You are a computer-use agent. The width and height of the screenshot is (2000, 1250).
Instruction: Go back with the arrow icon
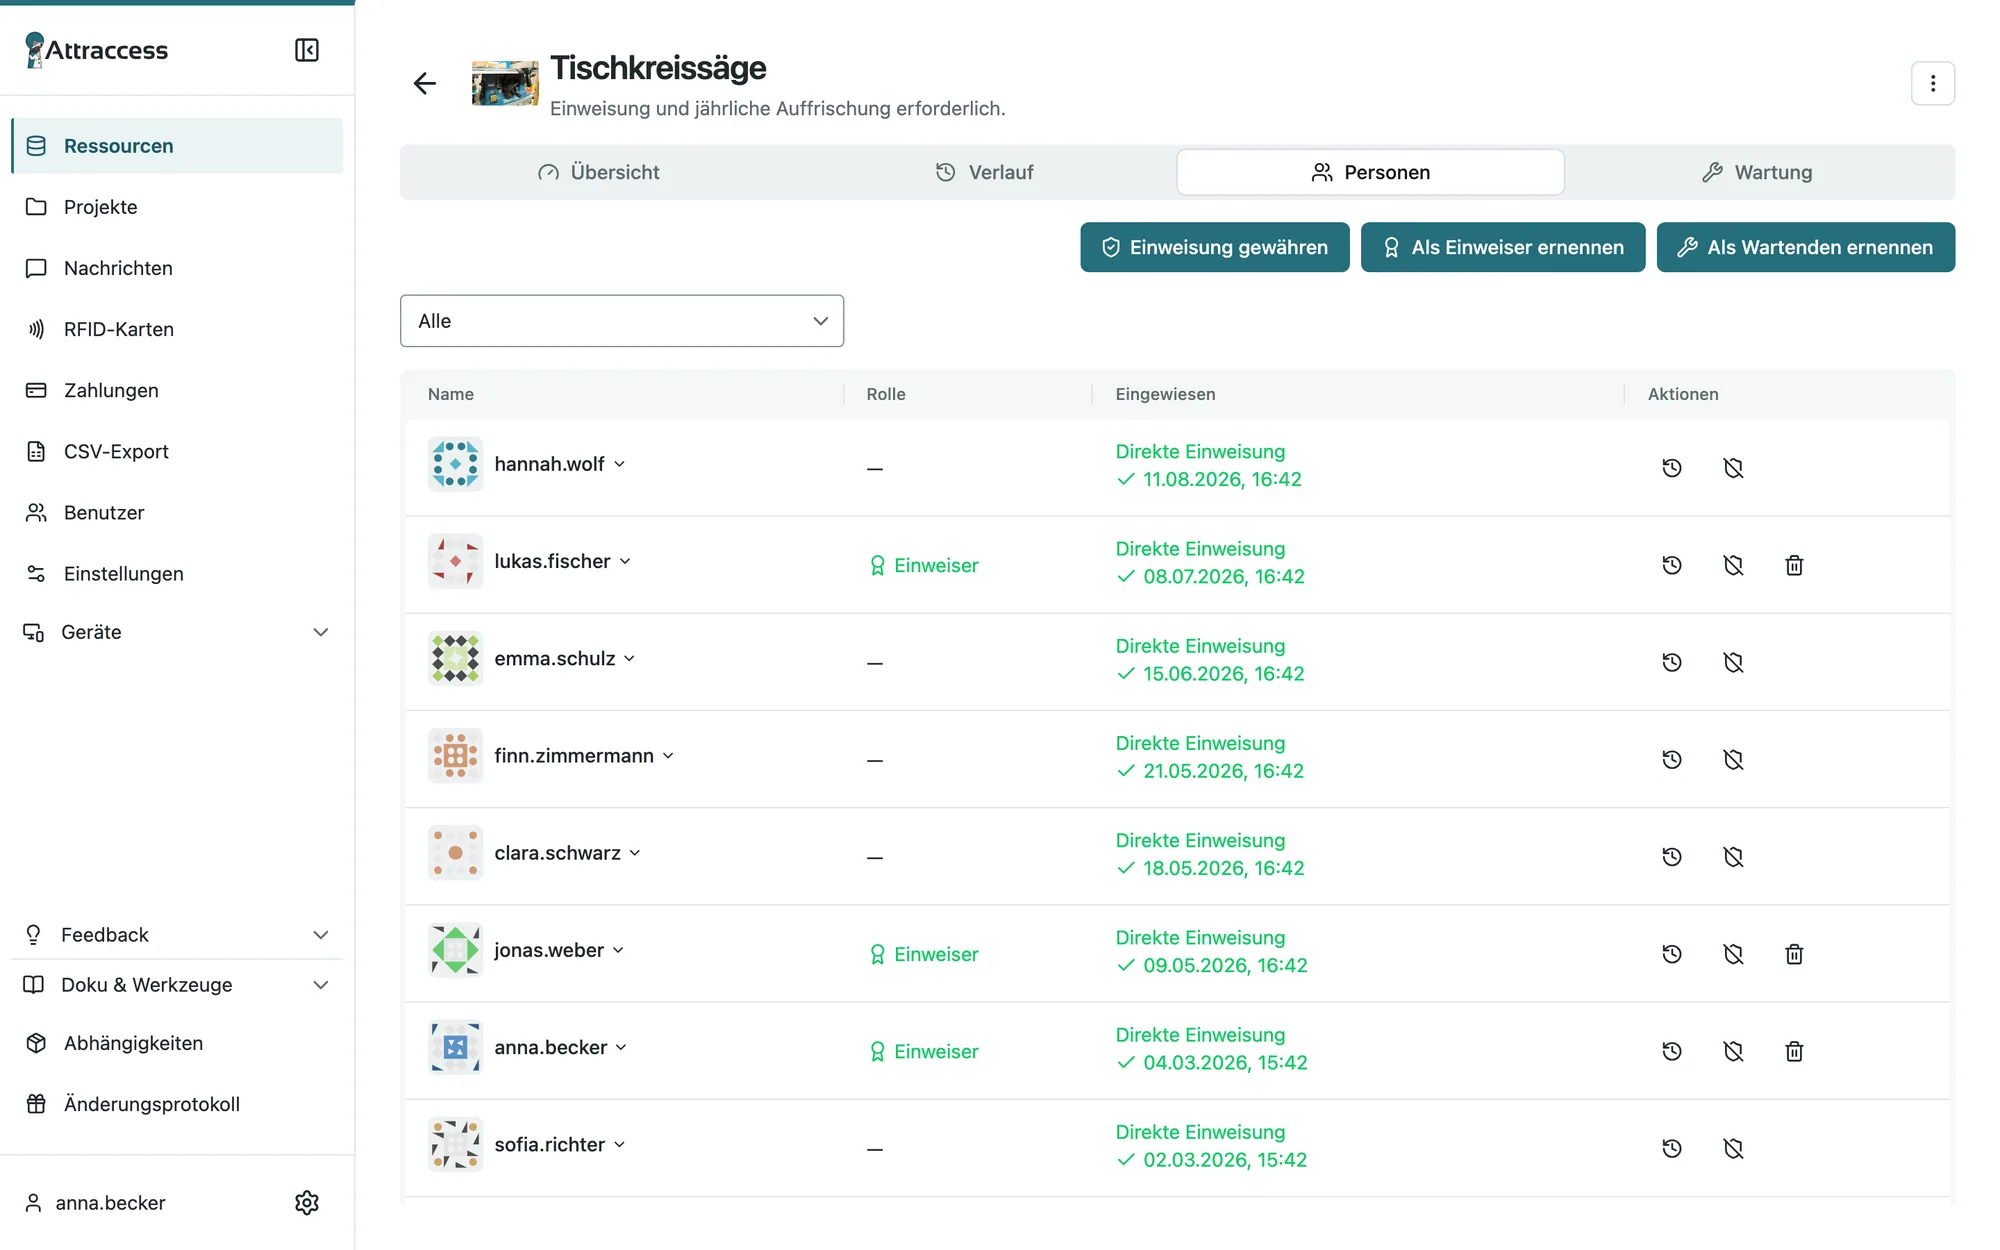coord(425,83)
